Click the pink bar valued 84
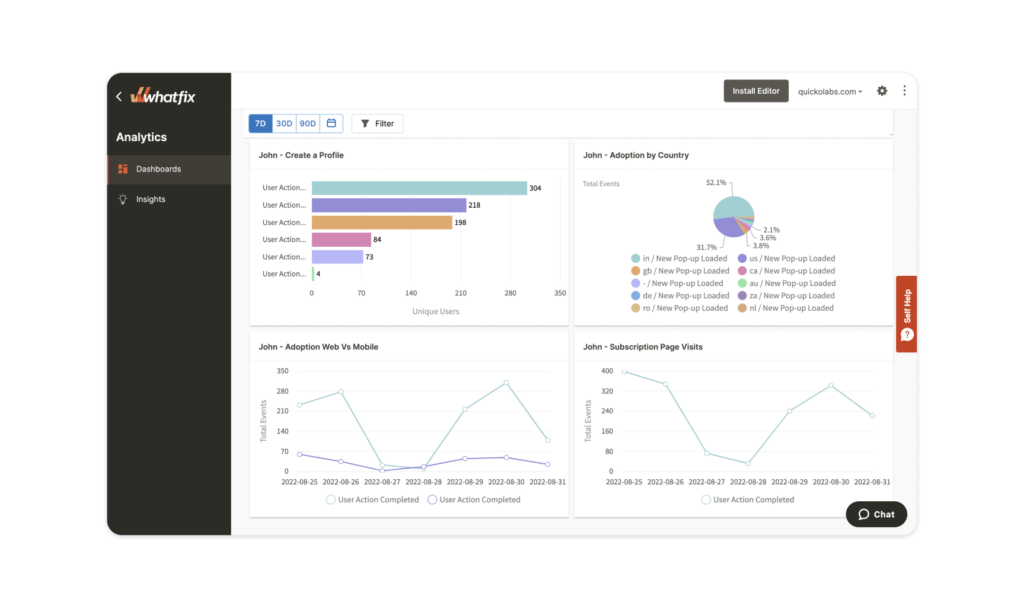The height and width of the screenshot is (608, 1024). point(341,240)
